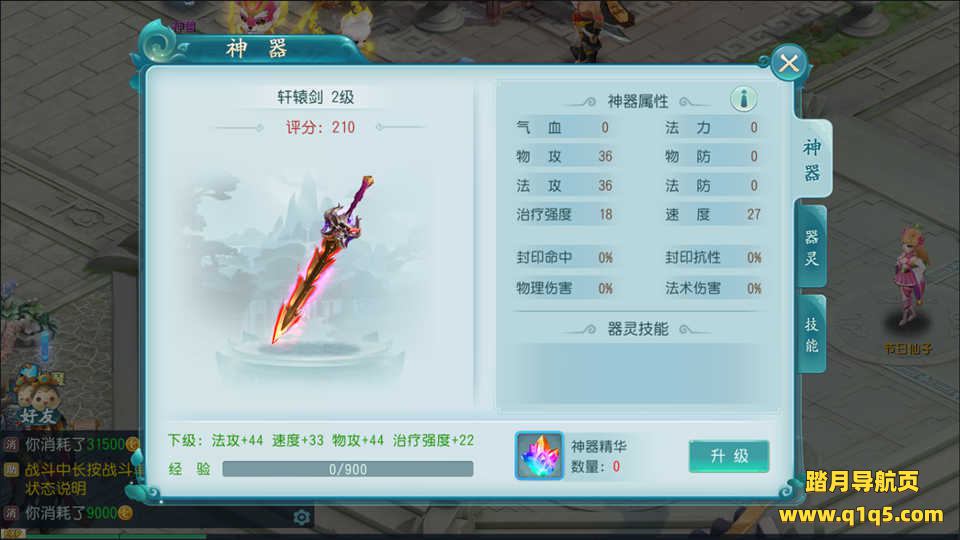The image size is (960, 540).
Task: Click the swirl emblem beside 神器 title
Action: 160,43
